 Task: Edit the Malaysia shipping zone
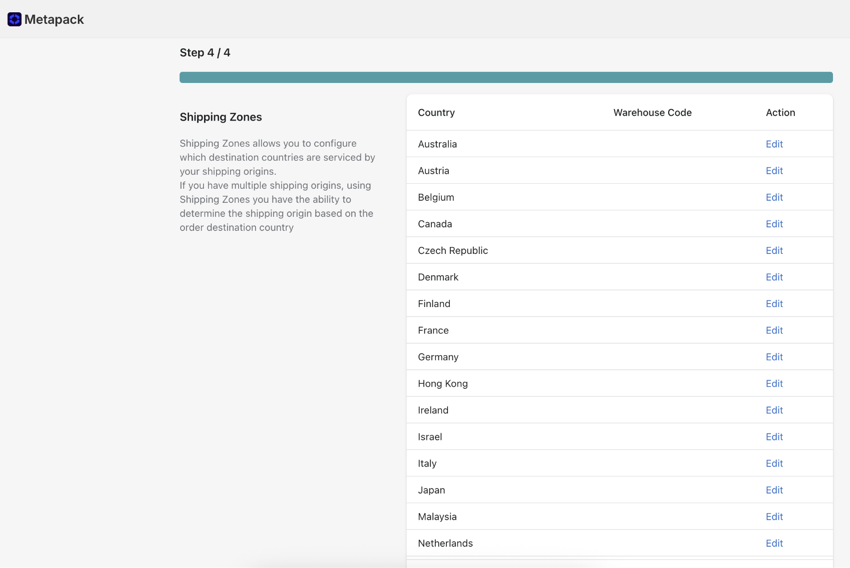pyautogui.click(x=774, y=516)
